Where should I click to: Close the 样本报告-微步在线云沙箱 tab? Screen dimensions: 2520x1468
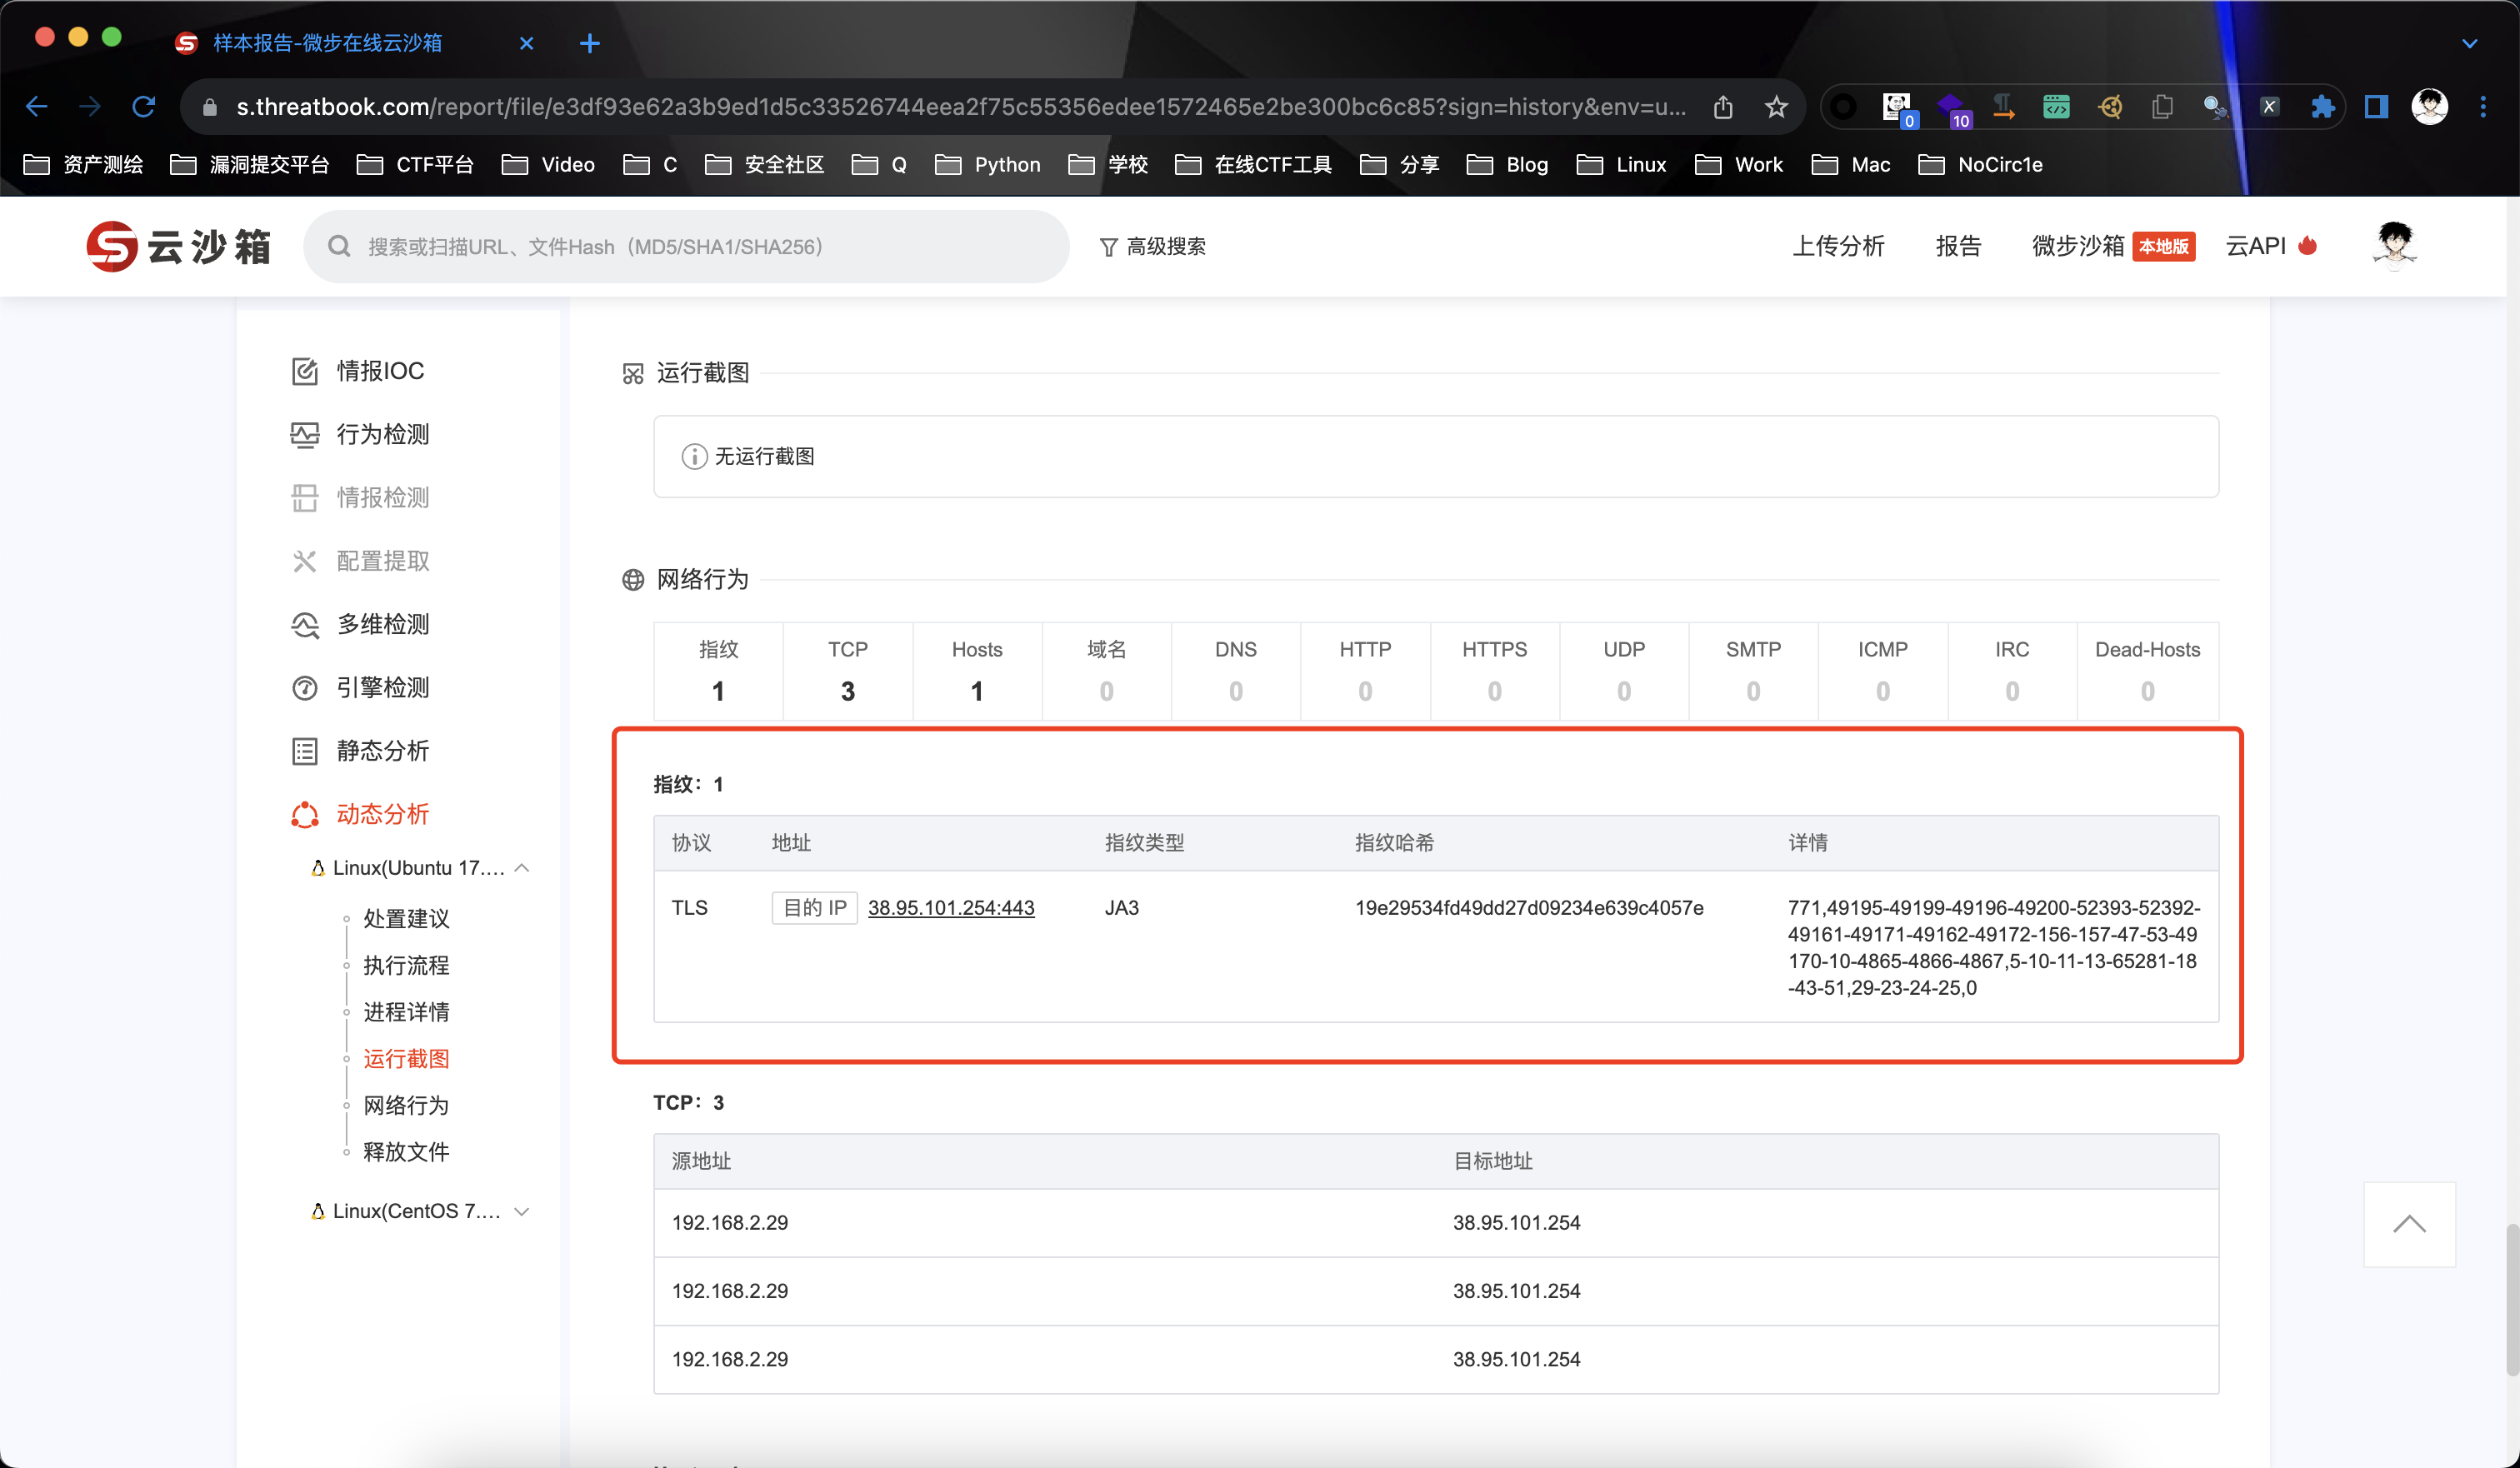tap(527, 43)
